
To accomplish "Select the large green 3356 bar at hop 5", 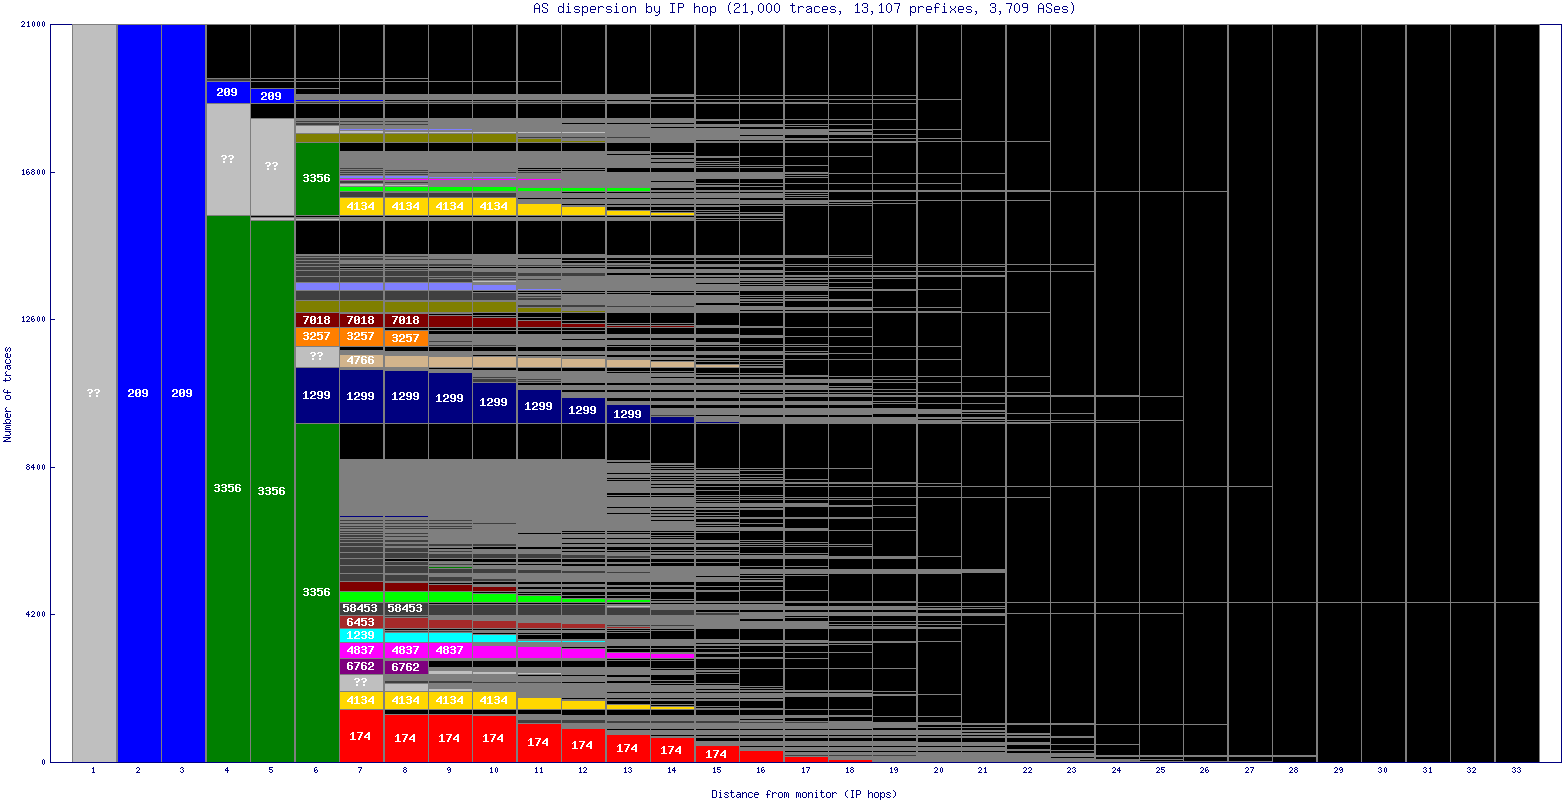I will (x=272, y=491).
